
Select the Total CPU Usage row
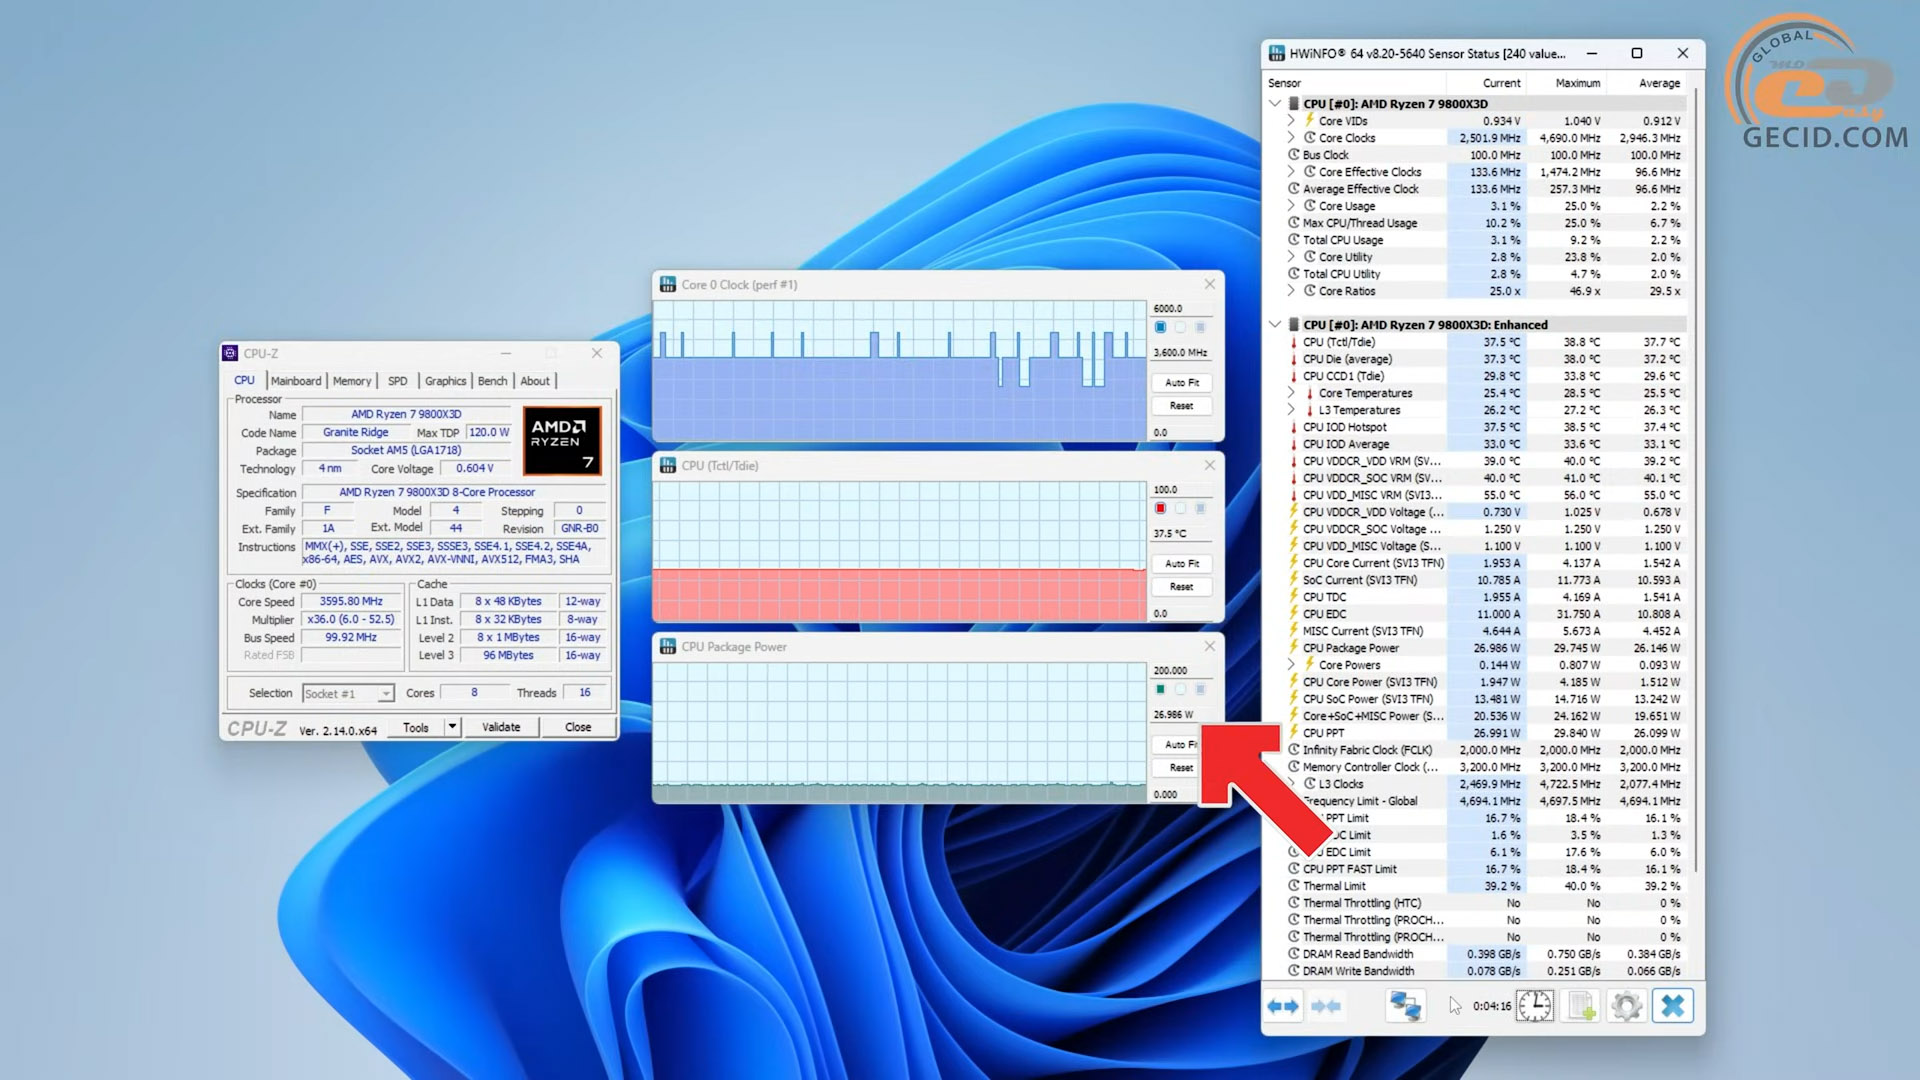point(1485,240)
